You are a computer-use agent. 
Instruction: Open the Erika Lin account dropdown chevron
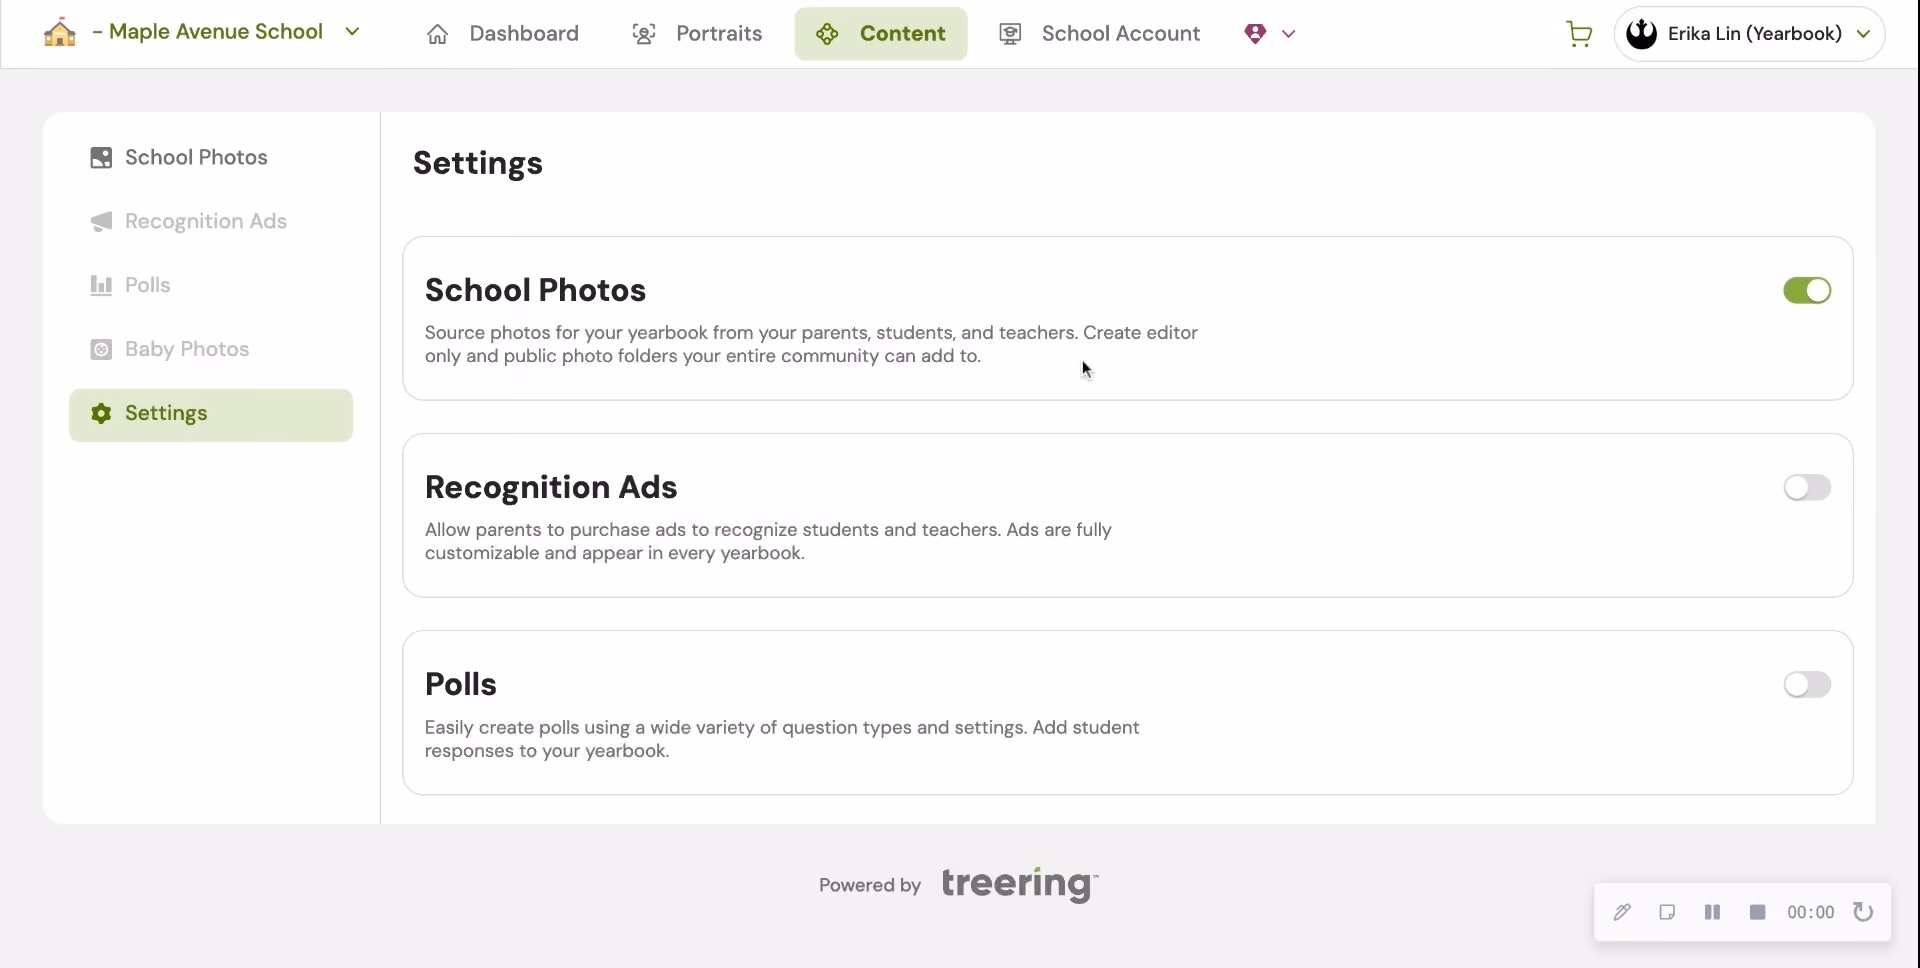pyautogui.click(x=1863, y=34)
